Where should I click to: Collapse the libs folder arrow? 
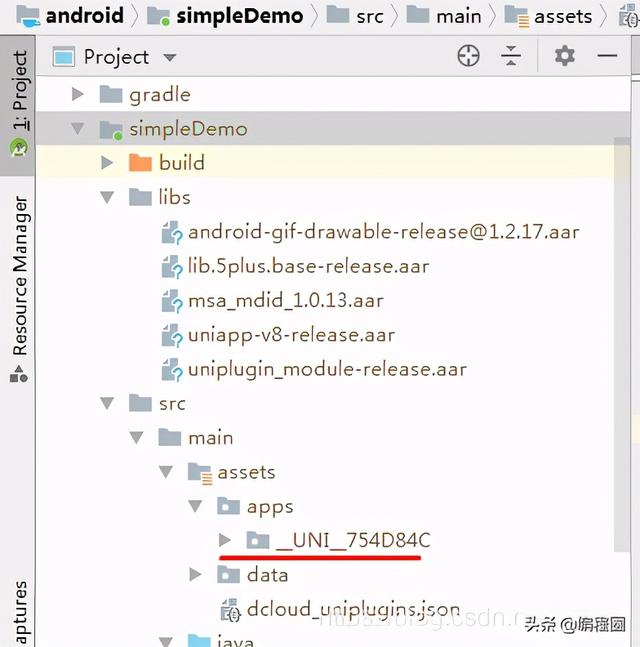(x=107, y=197)
